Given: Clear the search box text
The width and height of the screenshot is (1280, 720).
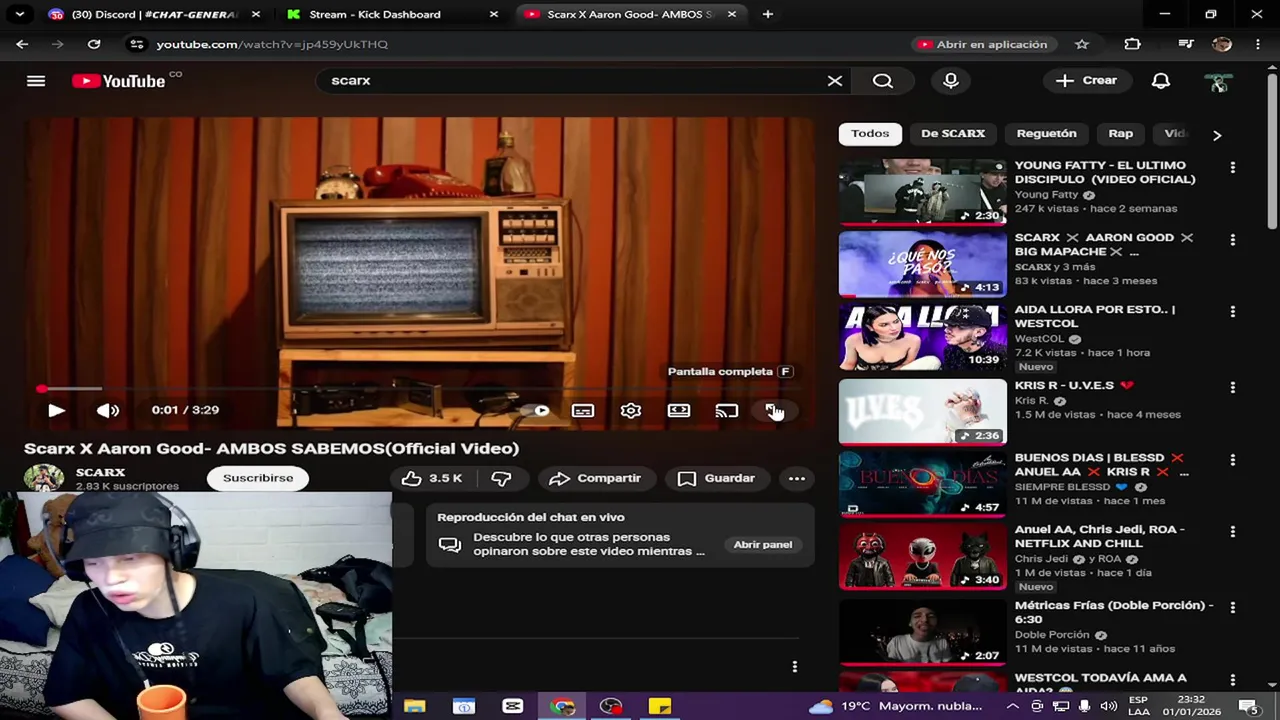Looking at the screenshot, I should point(835,81).
